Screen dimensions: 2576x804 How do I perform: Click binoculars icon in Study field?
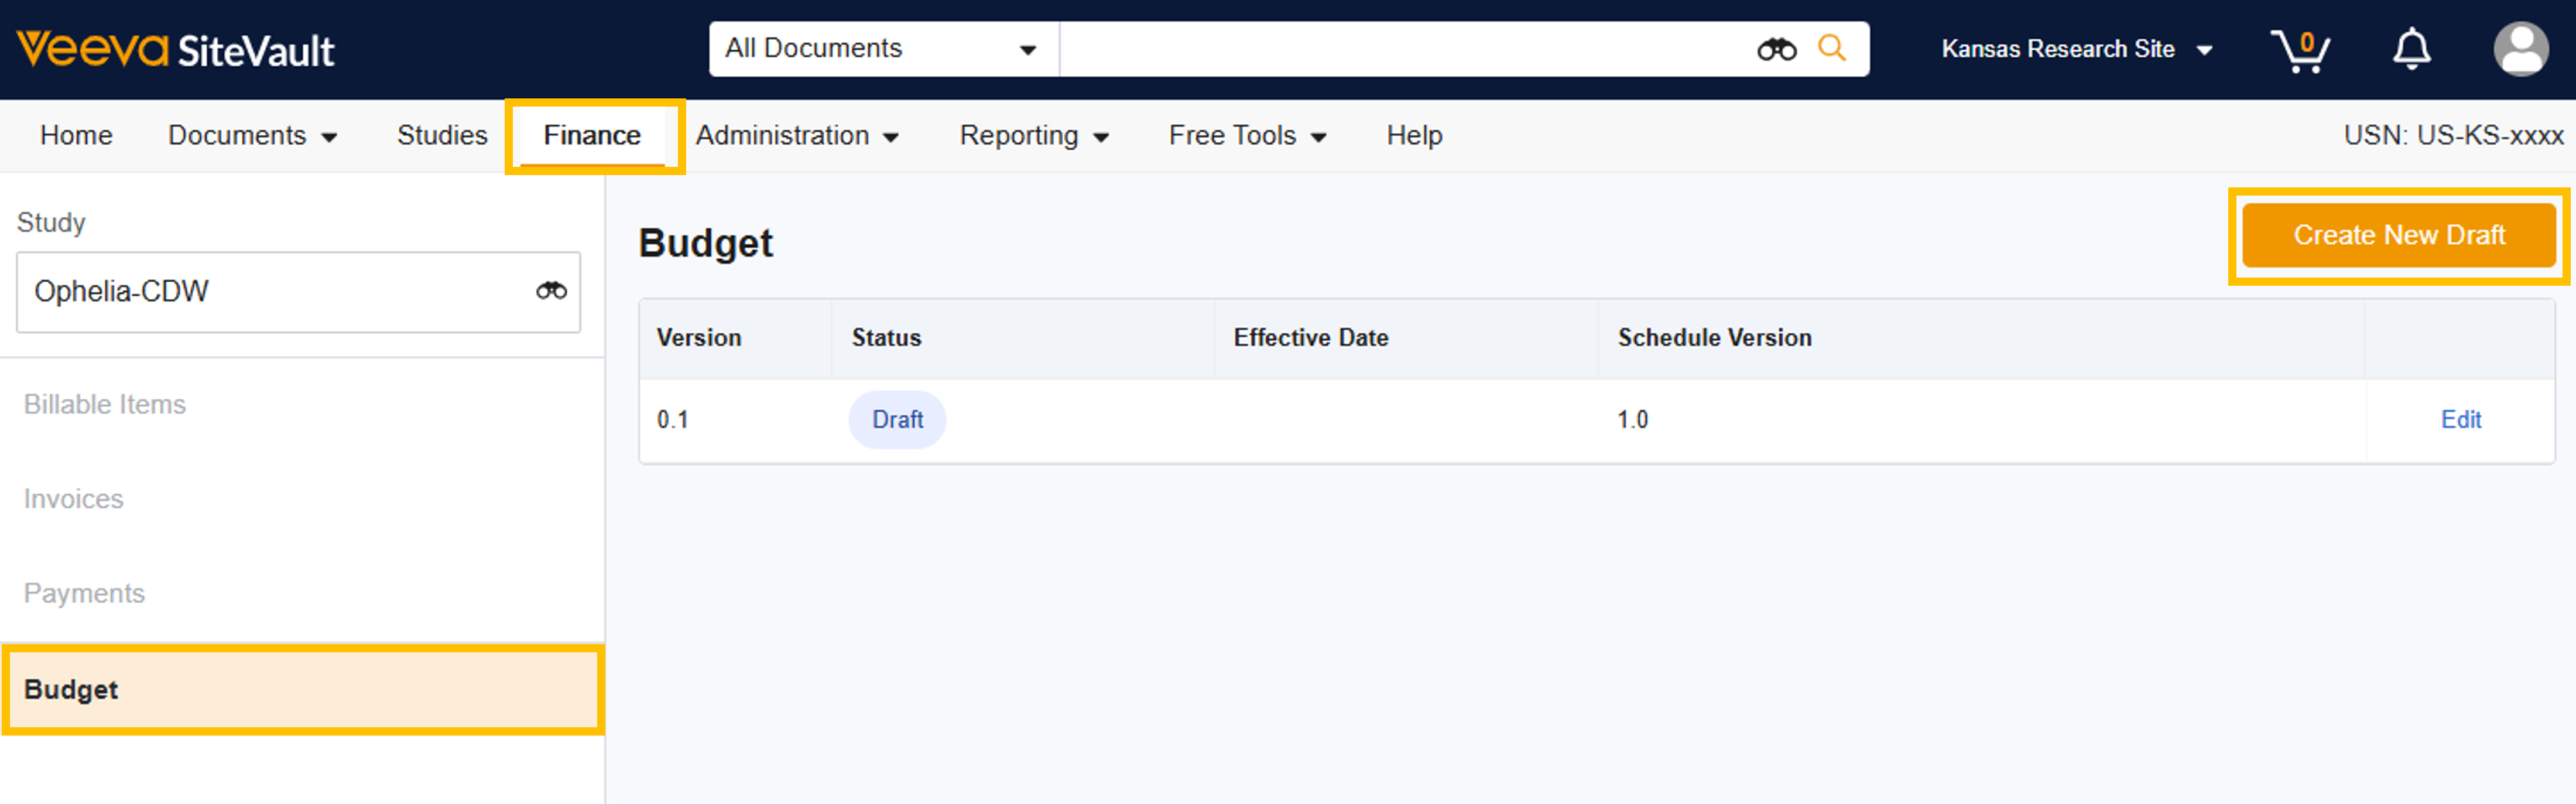[x=551, y=291]
